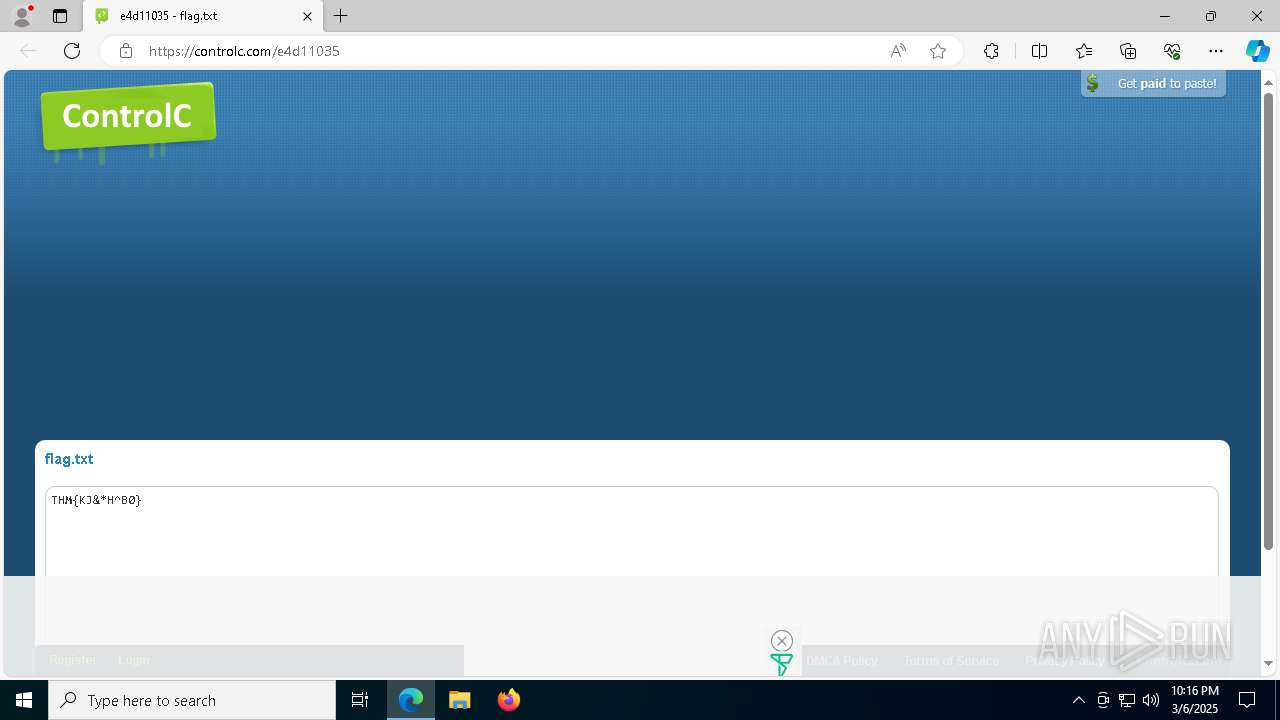
Task: Open the tab actions menu icon
Action: tap(60, 16)
